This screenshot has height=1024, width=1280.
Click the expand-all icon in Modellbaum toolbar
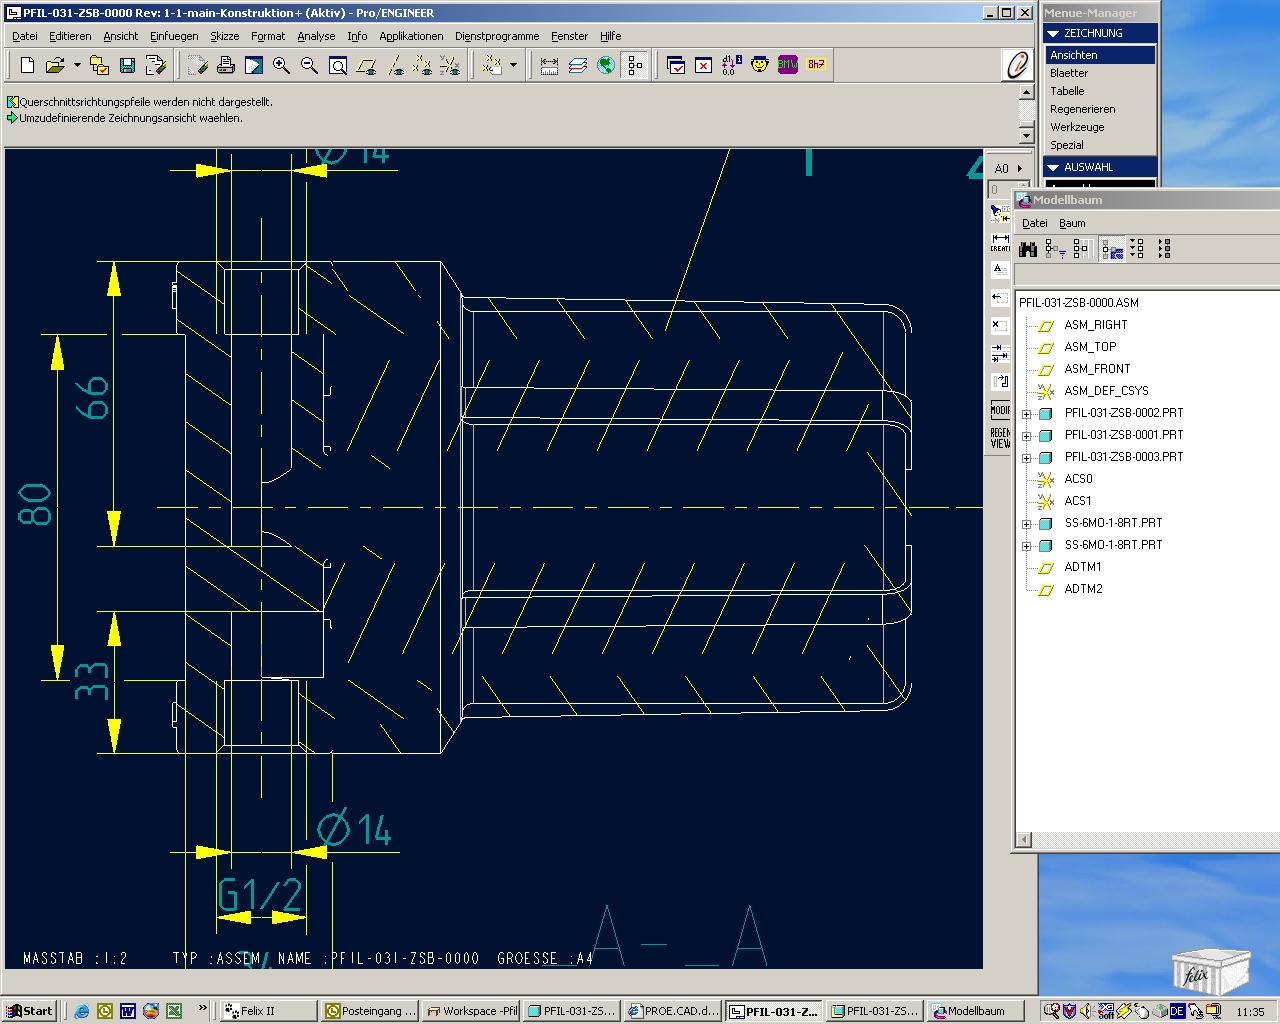(x=1137, y=249)
